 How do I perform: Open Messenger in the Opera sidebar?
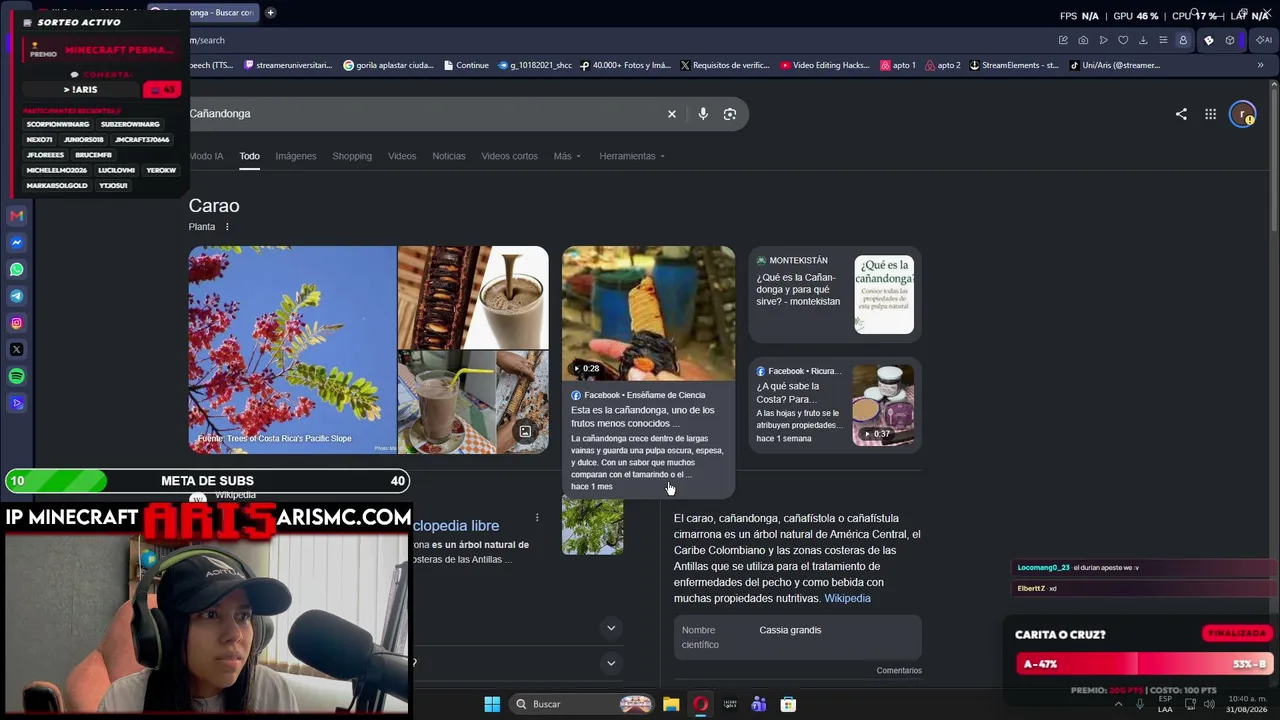(16, 243)
